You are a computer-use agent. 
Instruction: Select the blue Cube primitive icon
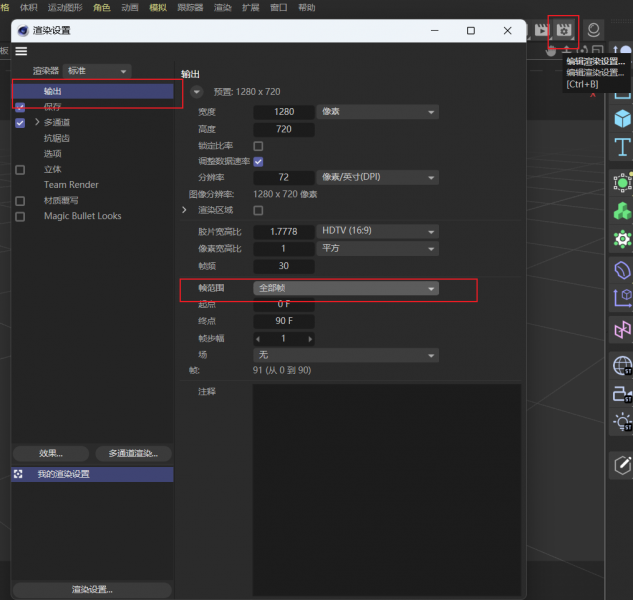point(623,119)
